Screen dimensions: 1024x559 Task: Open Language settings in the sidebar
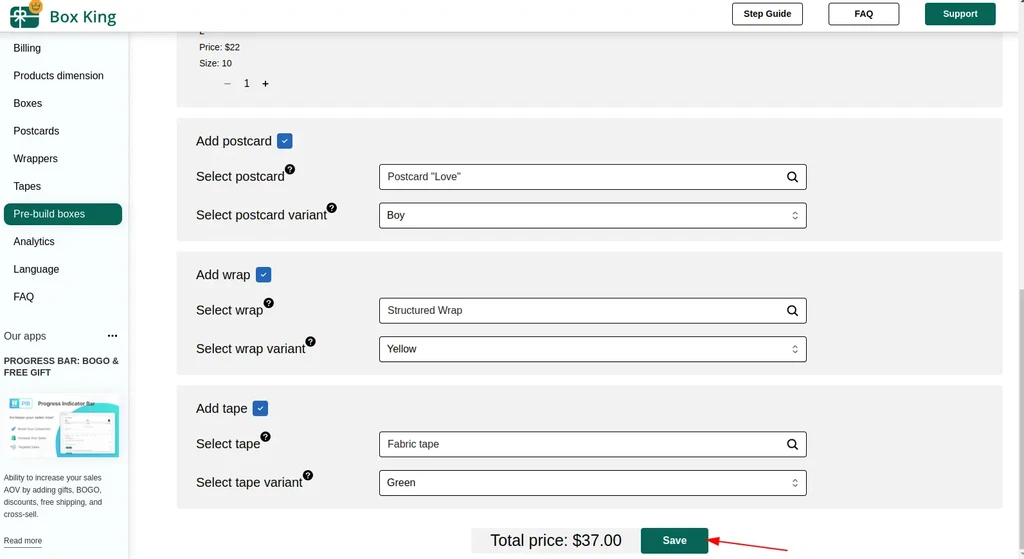[x=36, y=269]
